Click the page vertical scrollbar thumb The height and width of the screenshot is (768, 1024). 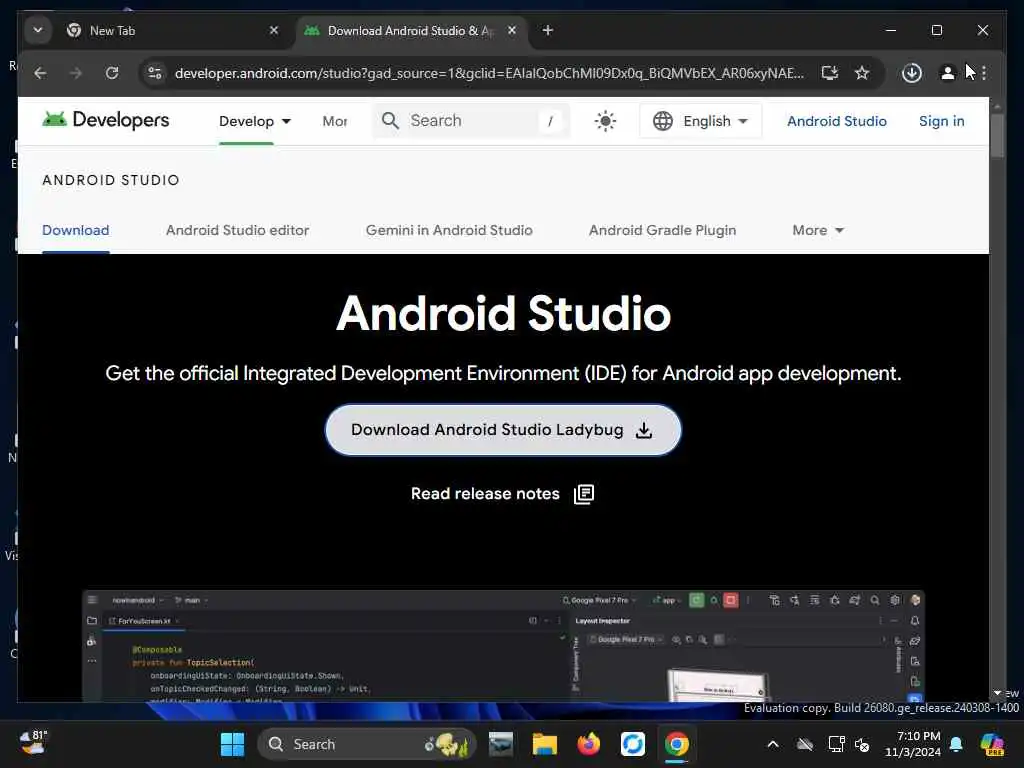click(997, 135)
